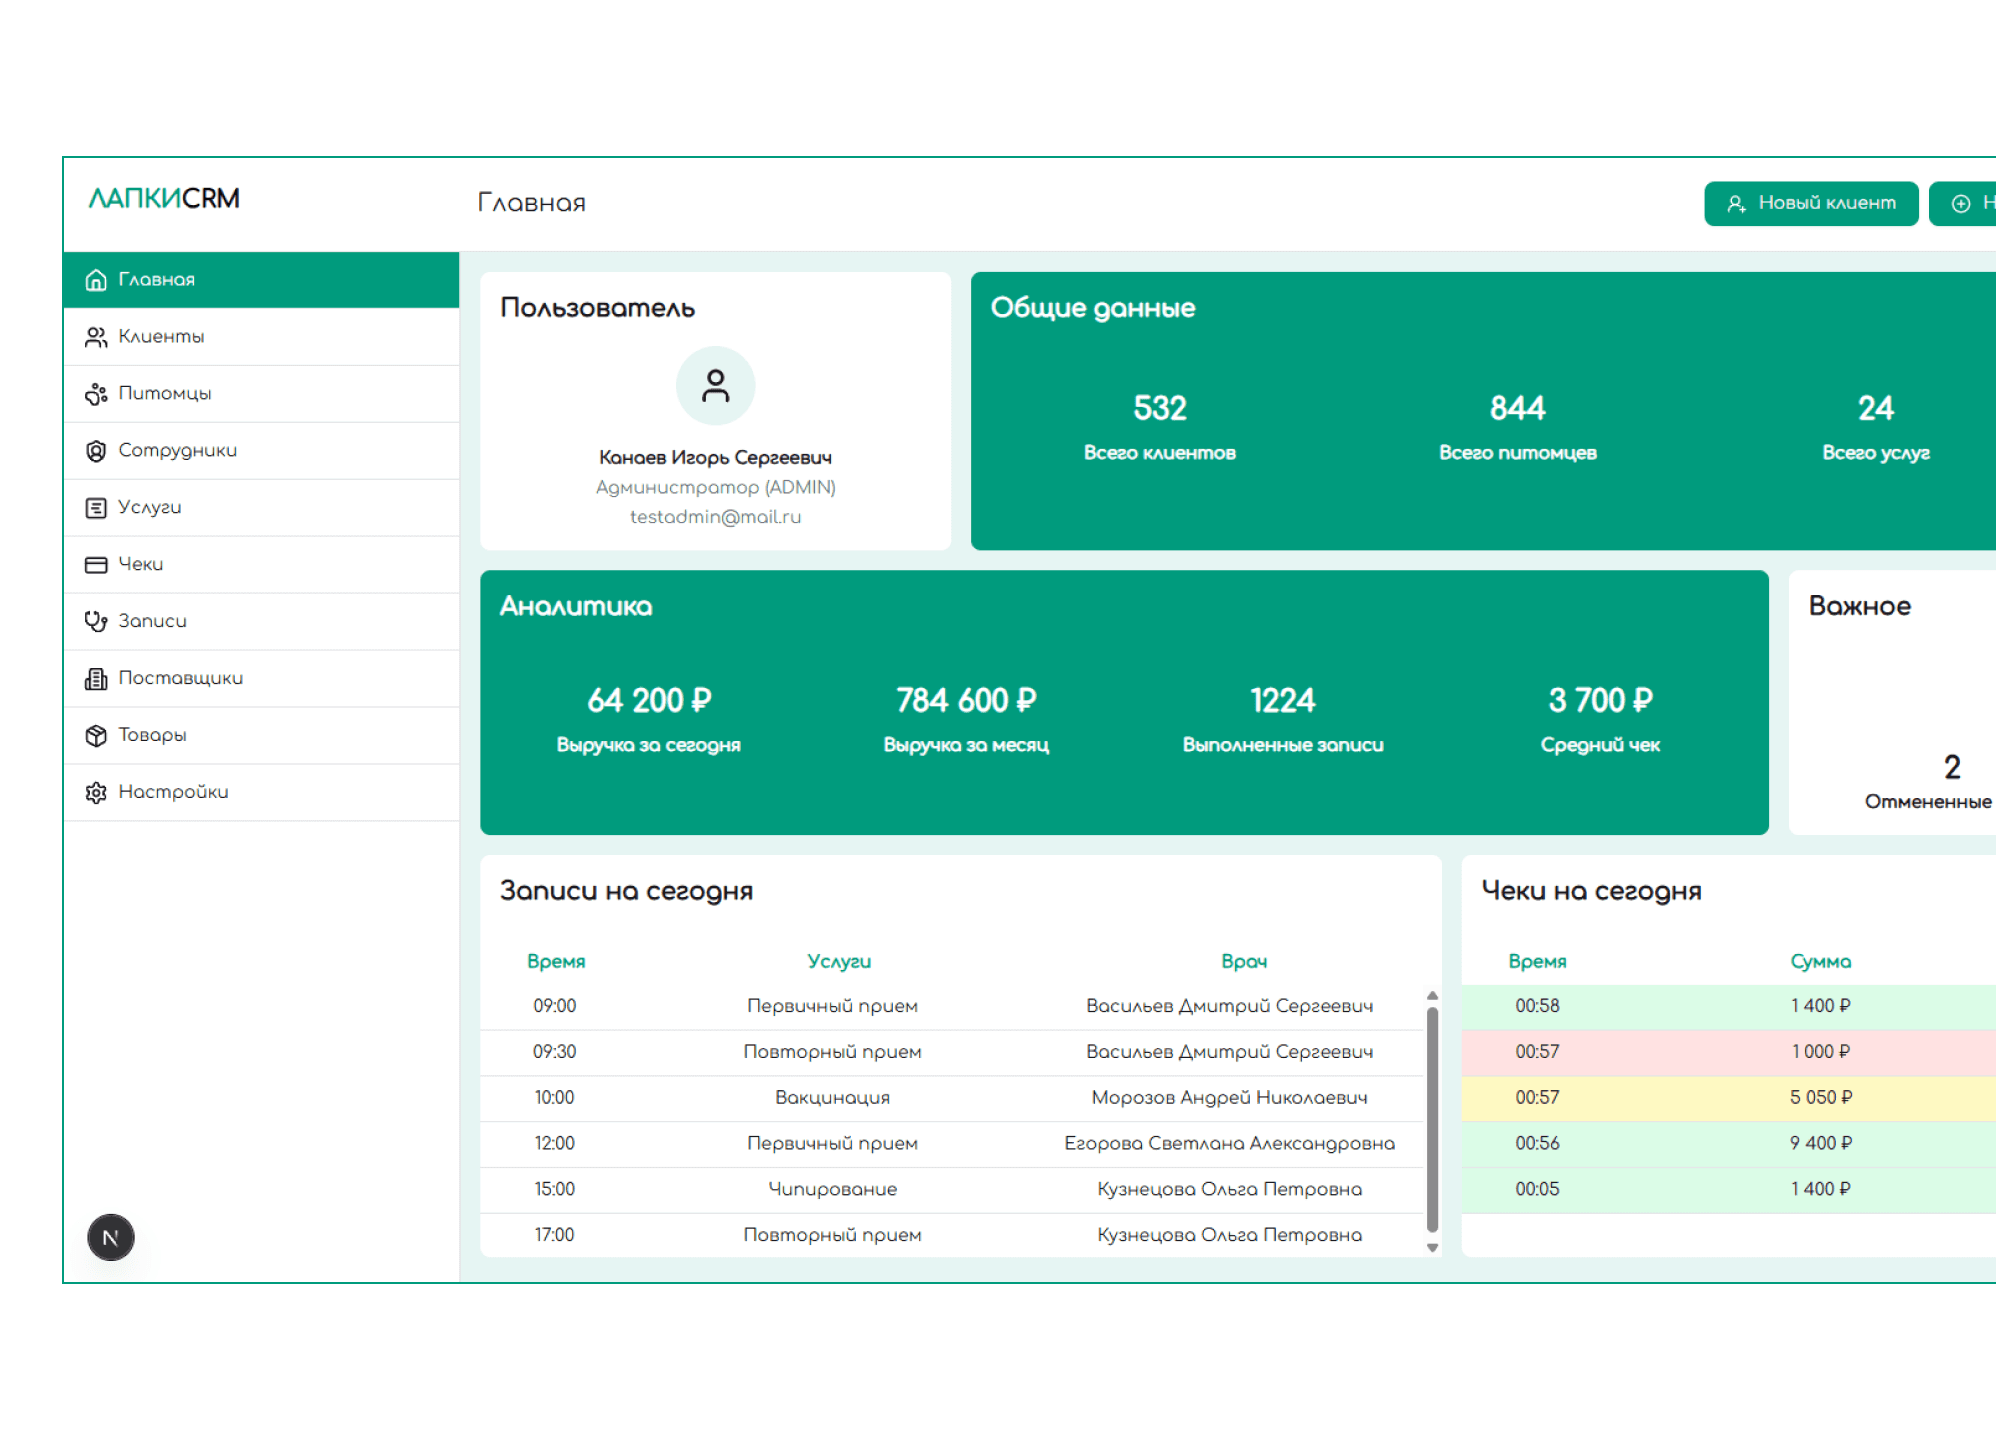Click the Записи stethoscope icon
1996x1440 pixels.
coord(96,622)
